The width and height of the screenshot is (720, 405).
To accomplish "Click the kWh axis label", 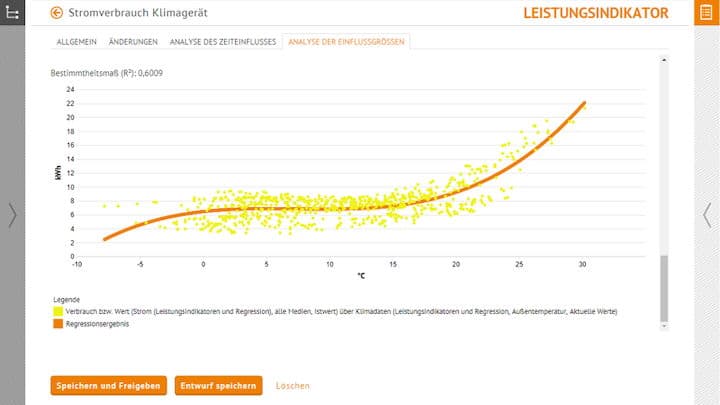I will pyautogui.click(x=58, y=173).
